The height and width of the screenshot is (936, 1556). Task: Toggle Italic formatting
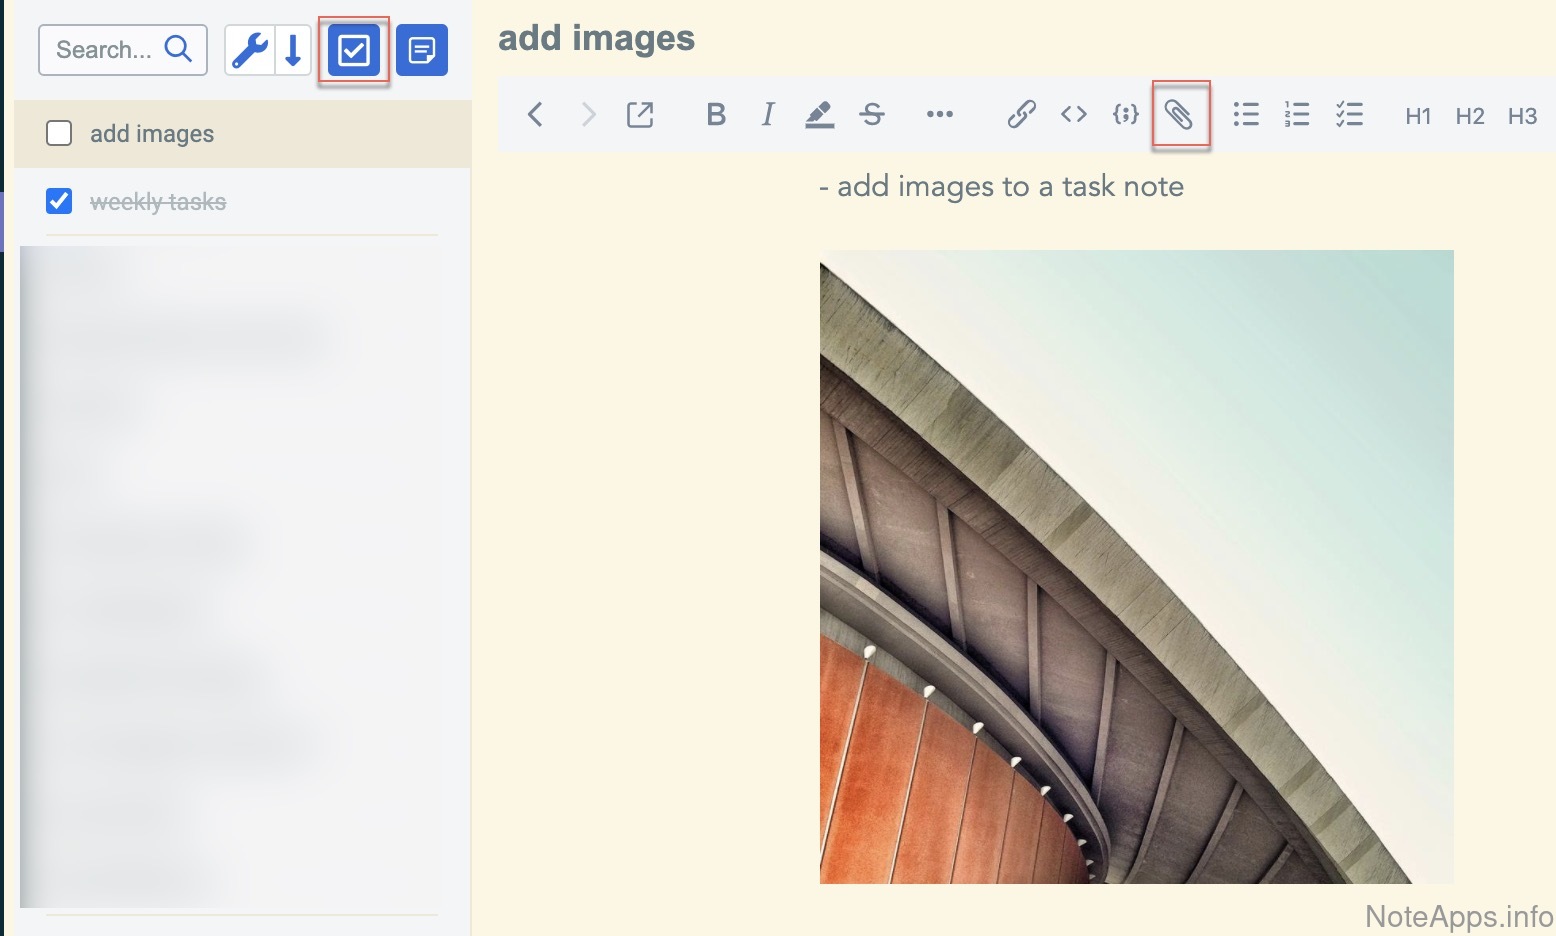coord(768,115)
